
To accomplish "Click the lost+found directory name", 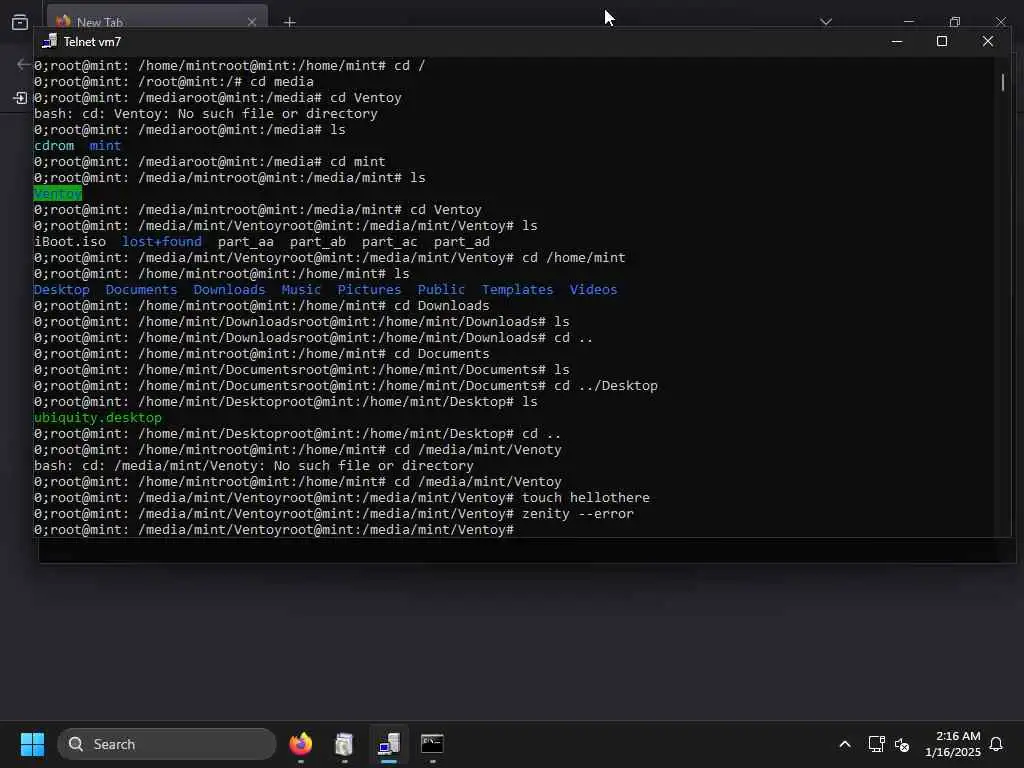I will coord(162,242).
